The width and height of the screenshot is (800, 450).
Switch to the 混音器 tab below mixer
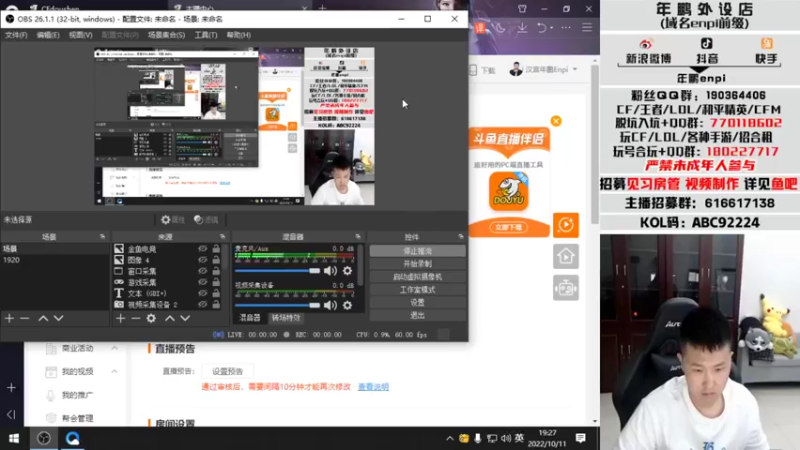[x=250, y=318]
